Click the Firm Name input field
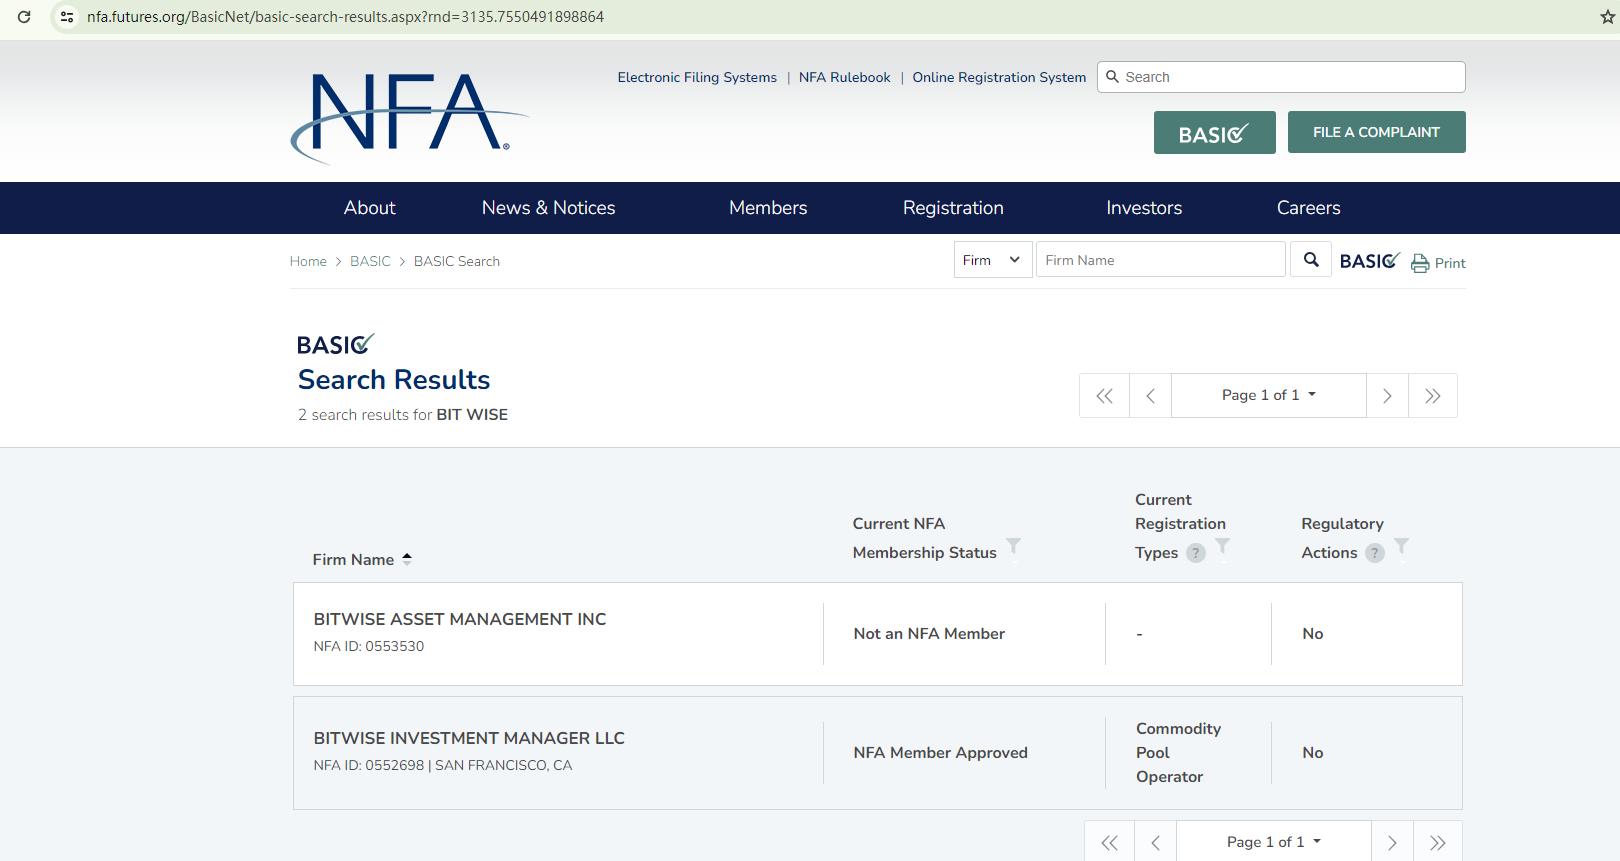1620x861 pixels. click(x=1160, y=260)
